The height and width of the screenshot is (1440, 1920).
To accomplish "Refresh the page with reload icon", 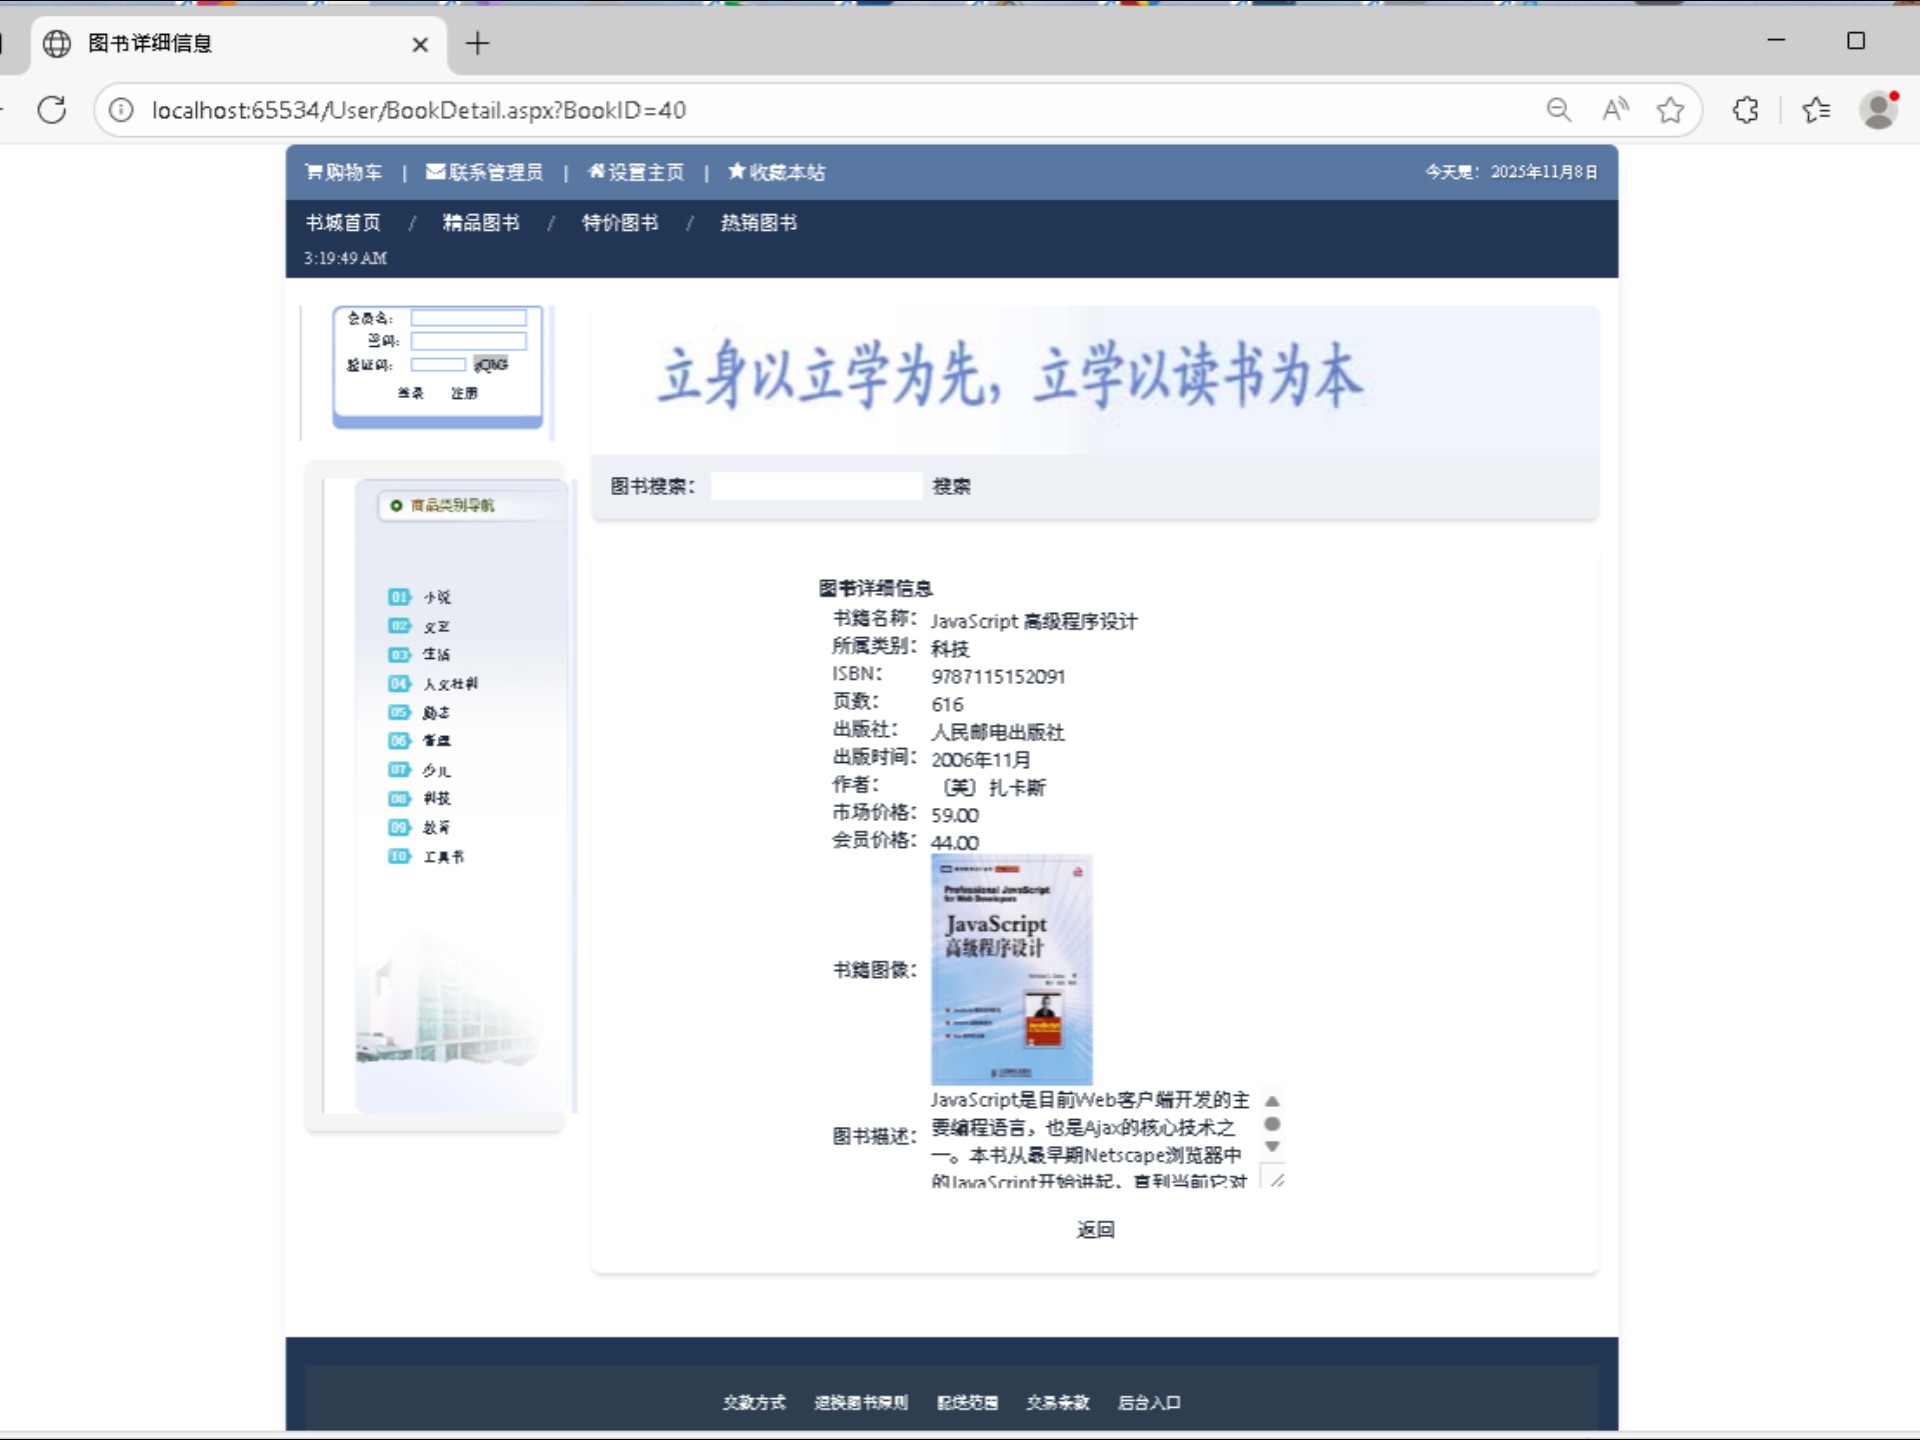I will click(x=52, y=110).
